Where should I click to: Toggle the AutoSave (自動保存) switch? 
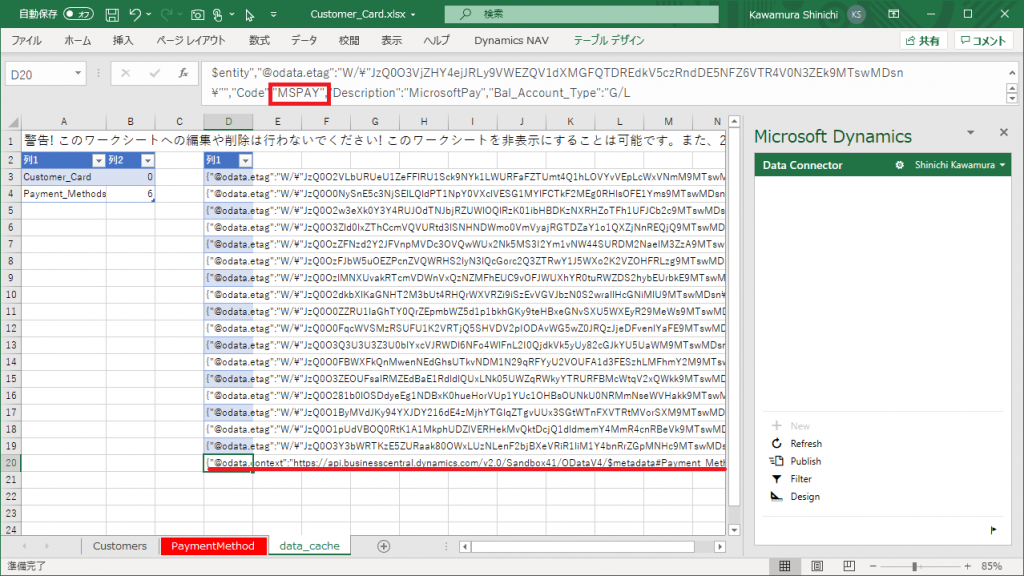click(x=78, y=15)
